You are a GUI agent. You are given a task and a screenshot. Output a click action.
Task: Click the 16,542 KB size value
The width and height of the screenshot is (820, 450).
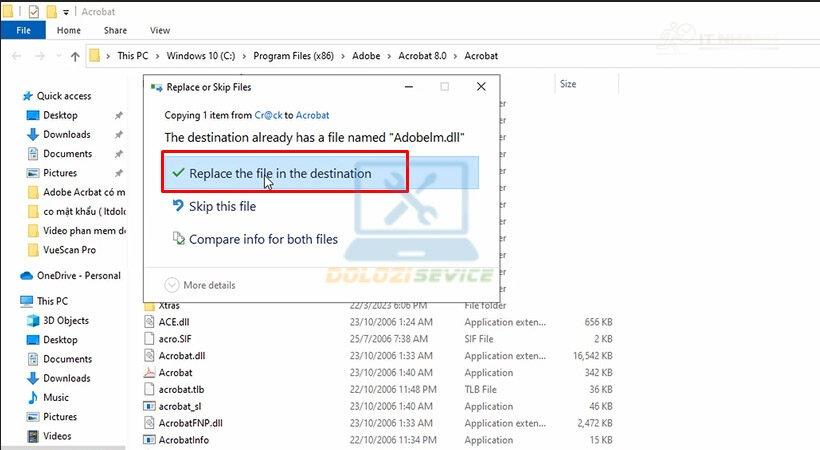point(593,356)
